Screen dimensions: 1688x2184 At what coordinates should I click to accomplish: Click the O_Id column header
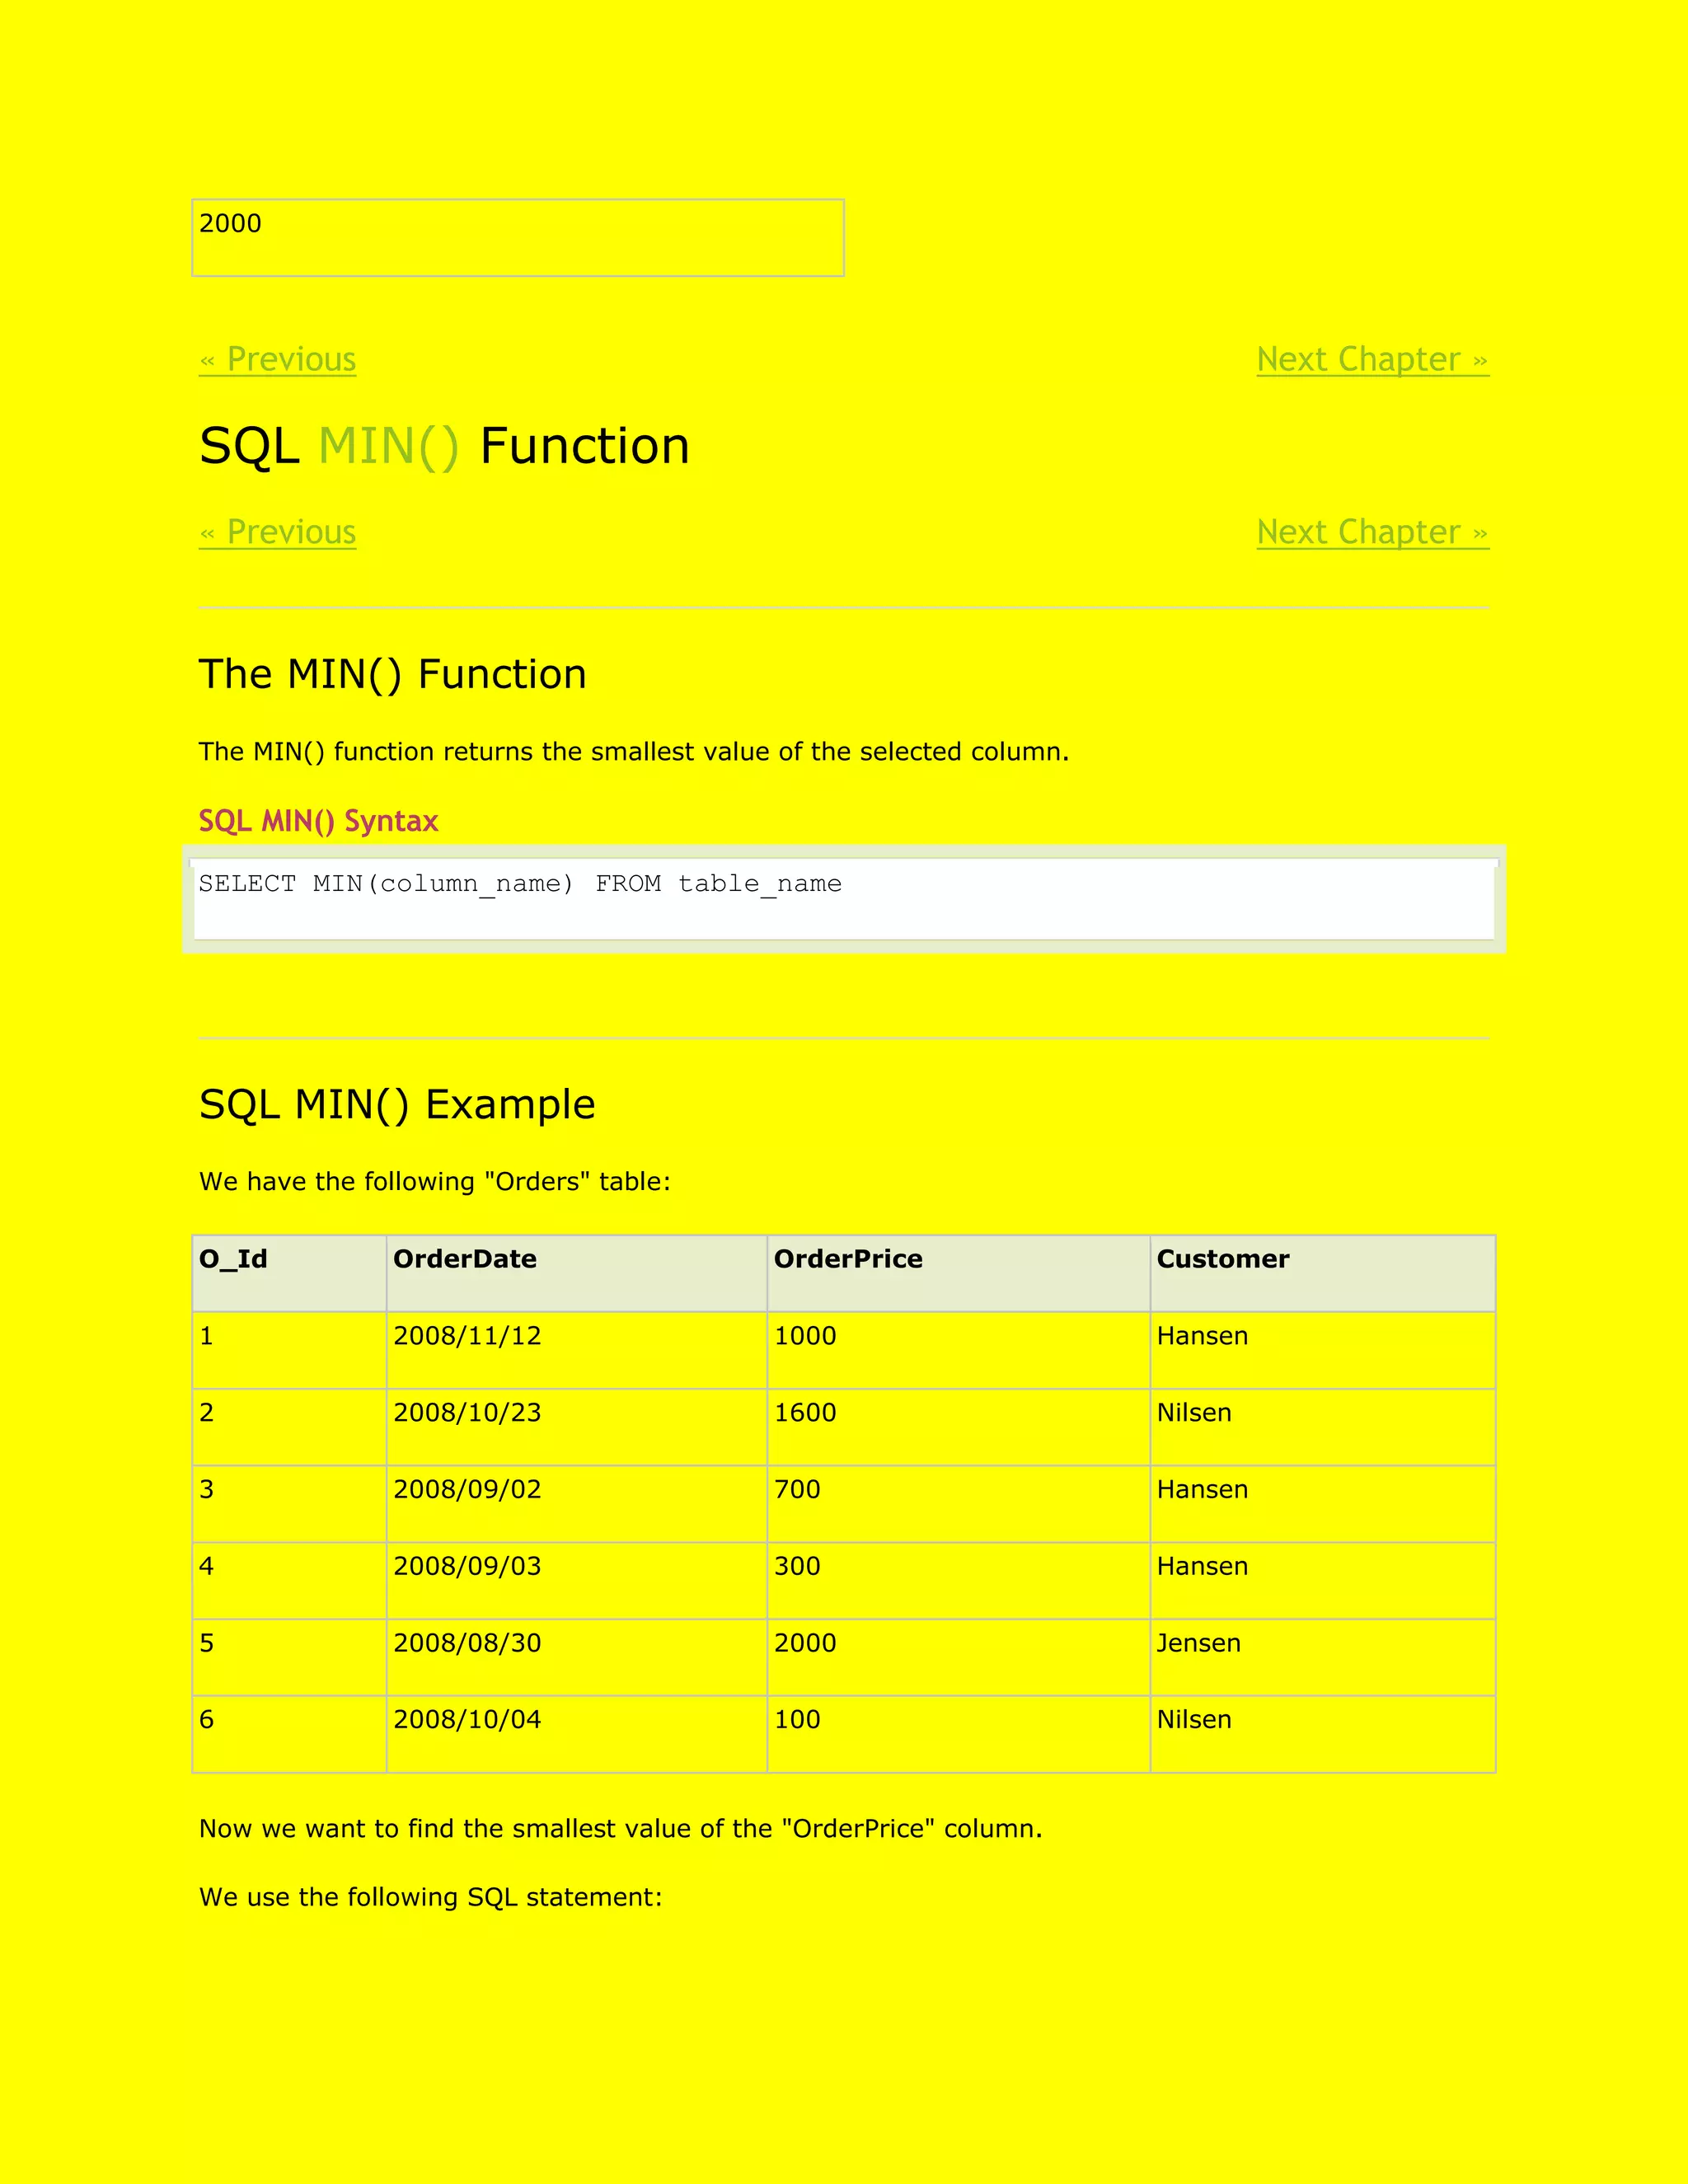(289, 1273)
